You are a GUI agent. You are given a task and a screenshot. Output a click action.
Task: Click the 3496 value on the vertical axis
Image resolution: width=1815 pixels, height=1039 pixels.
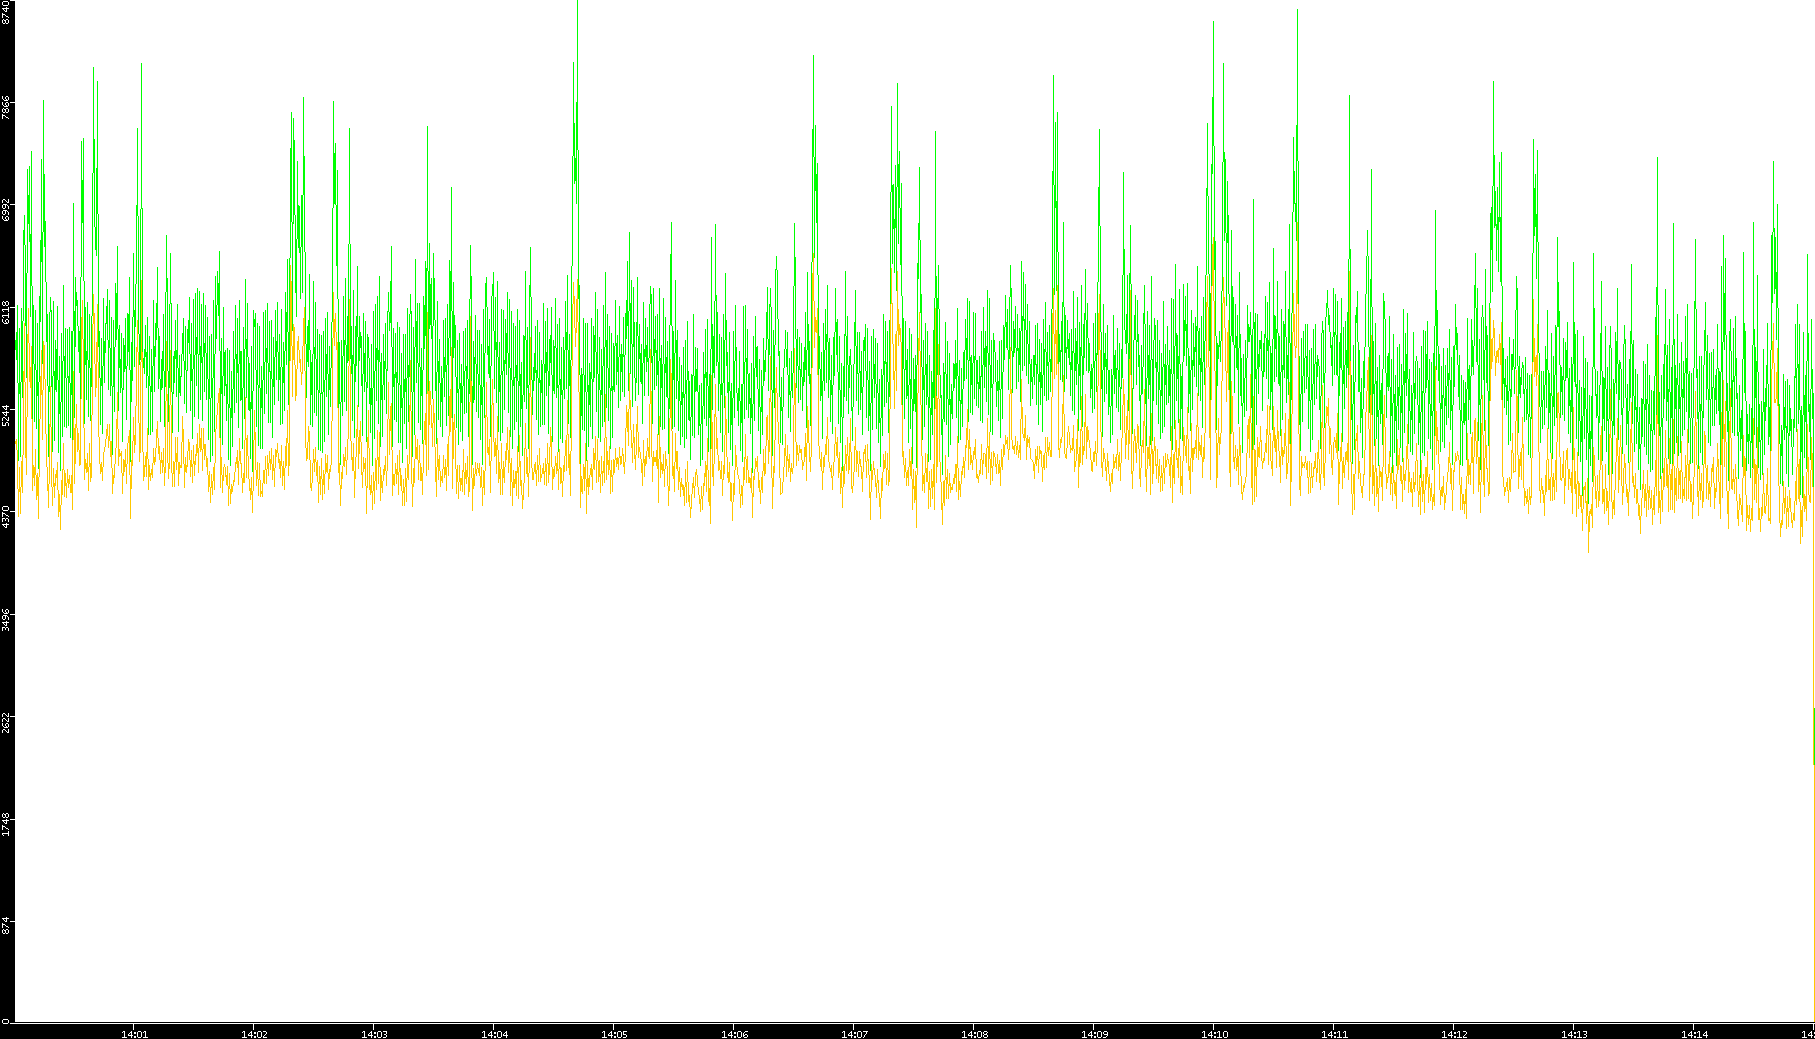(7, 619)
